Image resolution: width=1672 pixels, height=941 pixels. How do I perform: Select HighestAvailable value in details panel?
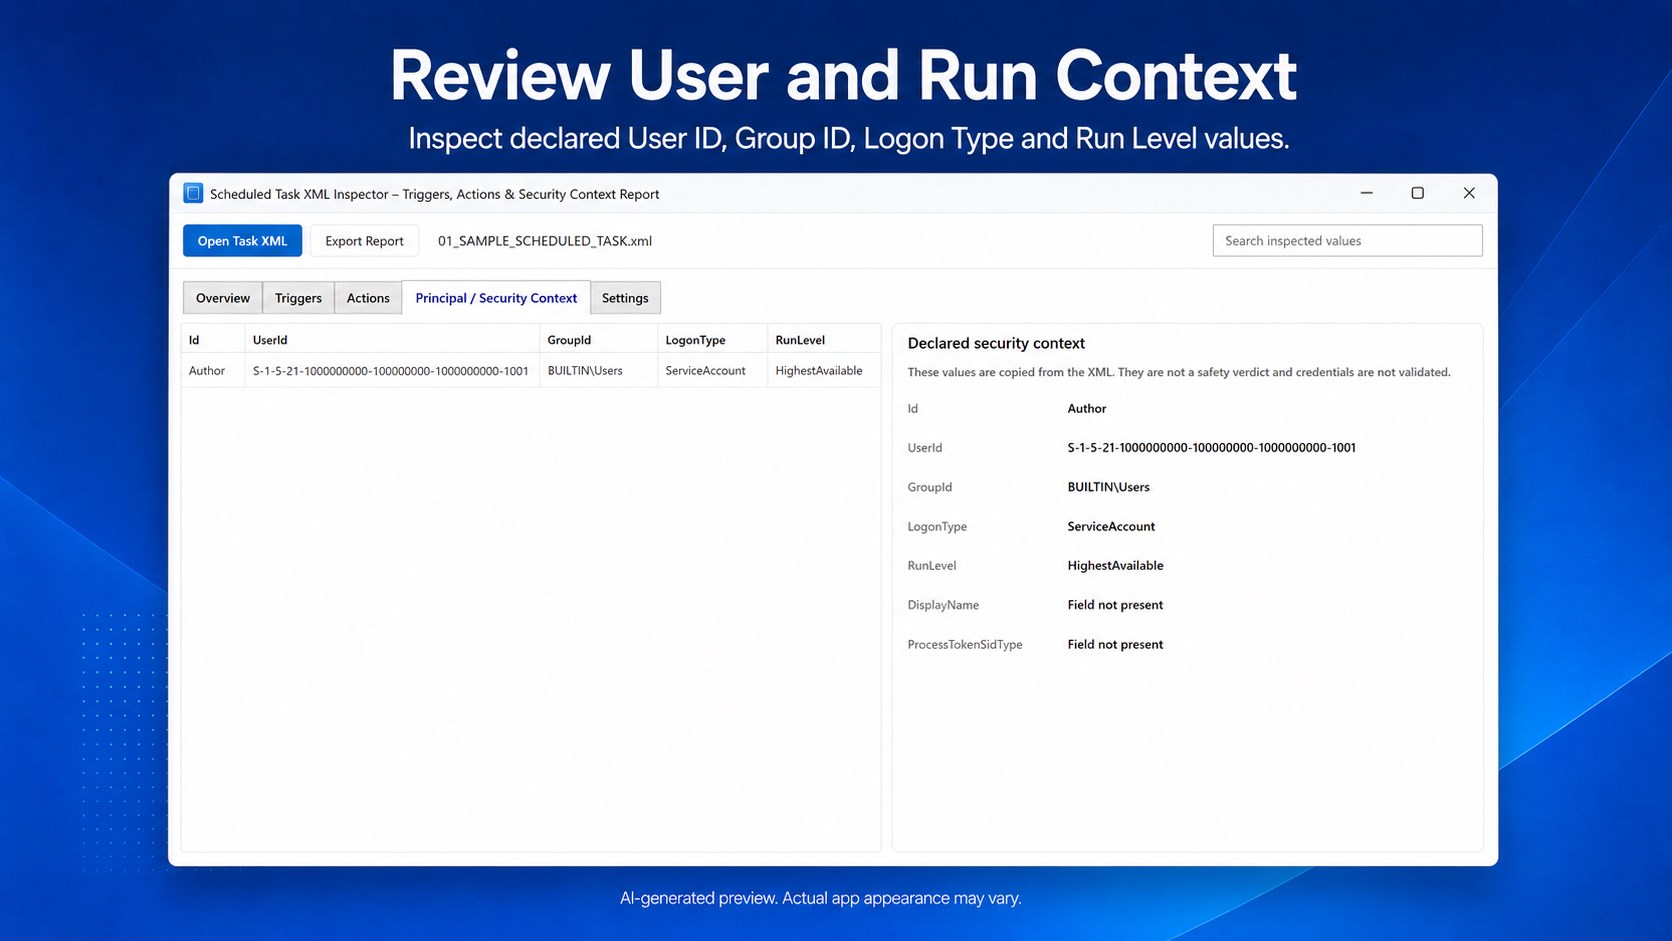pos(1115,566)
